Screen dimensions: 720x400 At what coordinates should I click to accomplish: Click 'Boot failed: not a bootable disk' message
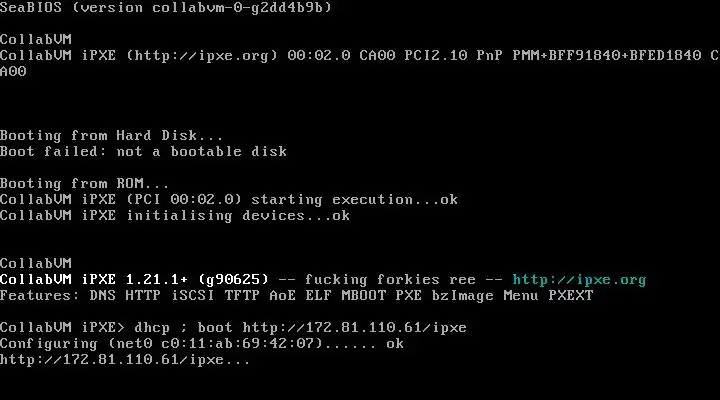(143, 152)
